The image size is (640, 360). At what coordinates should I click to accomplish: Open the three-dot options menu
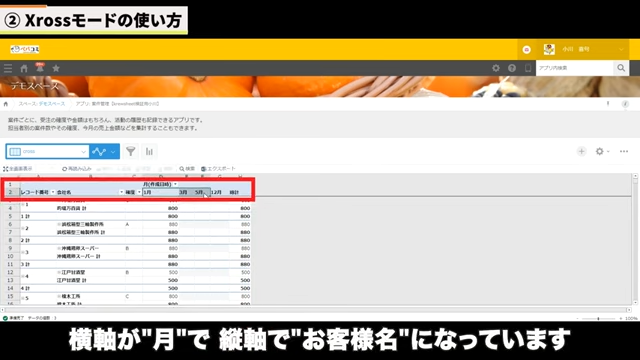point(624,151)
